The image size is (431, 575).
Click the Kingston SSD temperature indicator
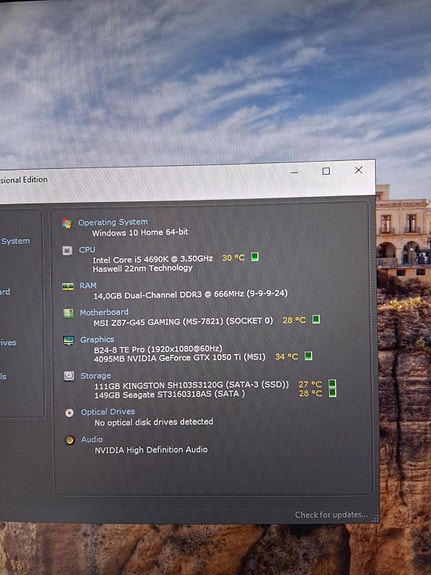pyautogui.click(x=332, y=384)
